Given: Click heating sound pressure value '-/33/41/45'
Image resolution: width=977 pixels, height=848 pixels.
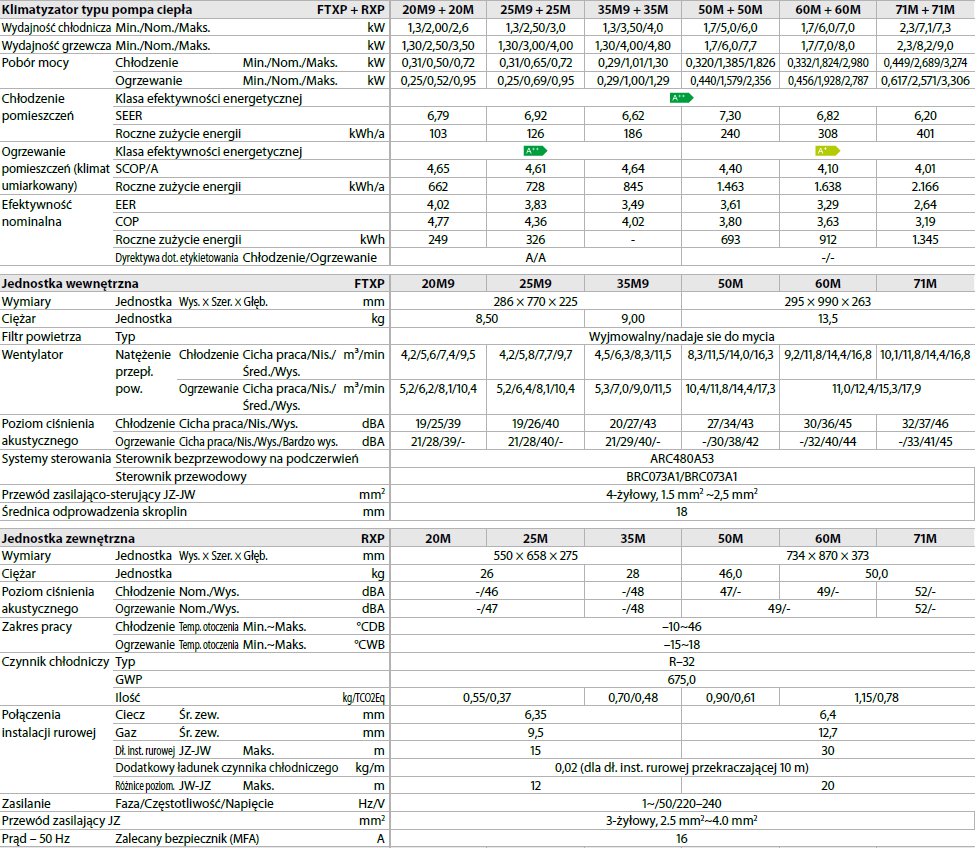Looking at the screenshot, I should tap(925, 441).
